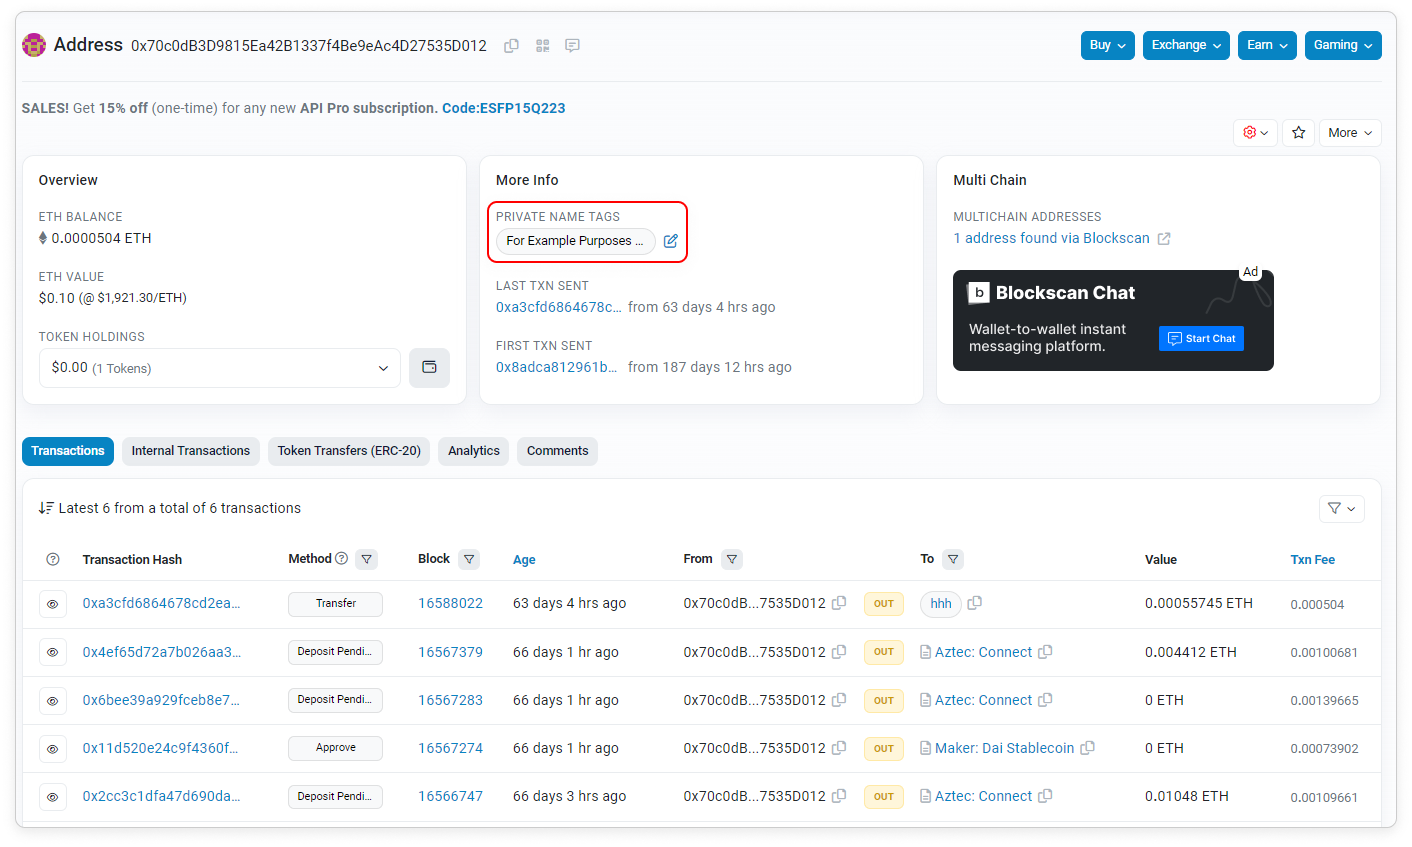
Task: Filter transactions by Method column
Action: click(x=367, y=559)
